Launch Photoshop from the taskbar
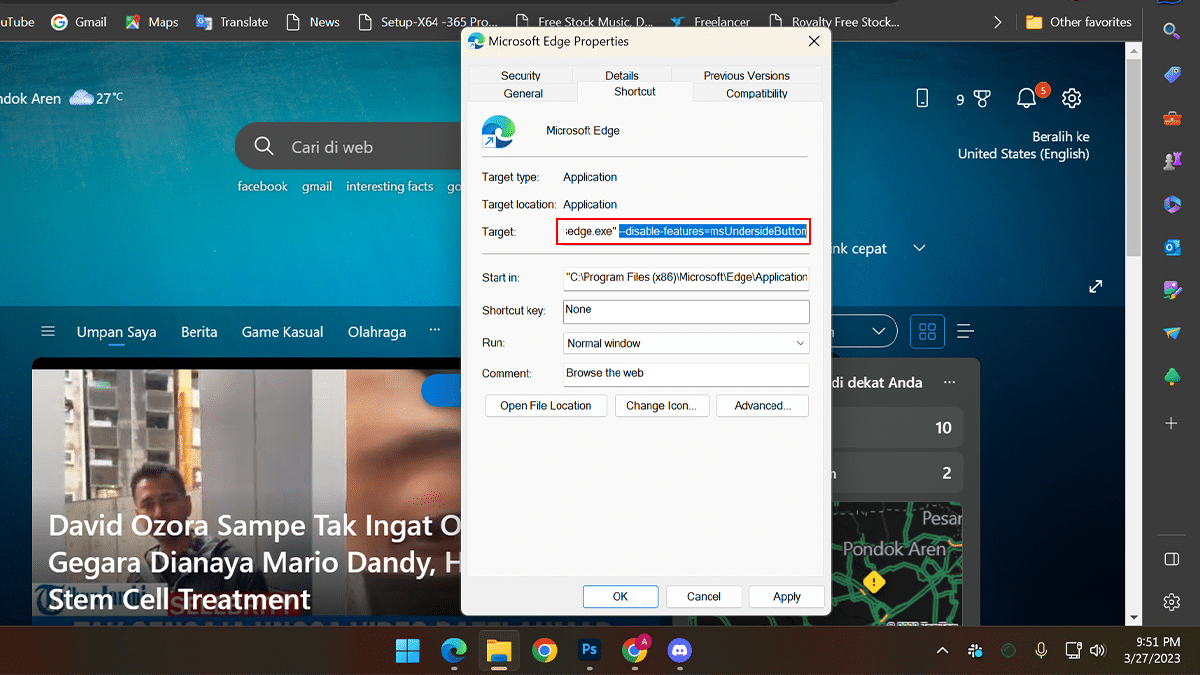This screenshot has width=1200, height=675. [x=589, y=651]
